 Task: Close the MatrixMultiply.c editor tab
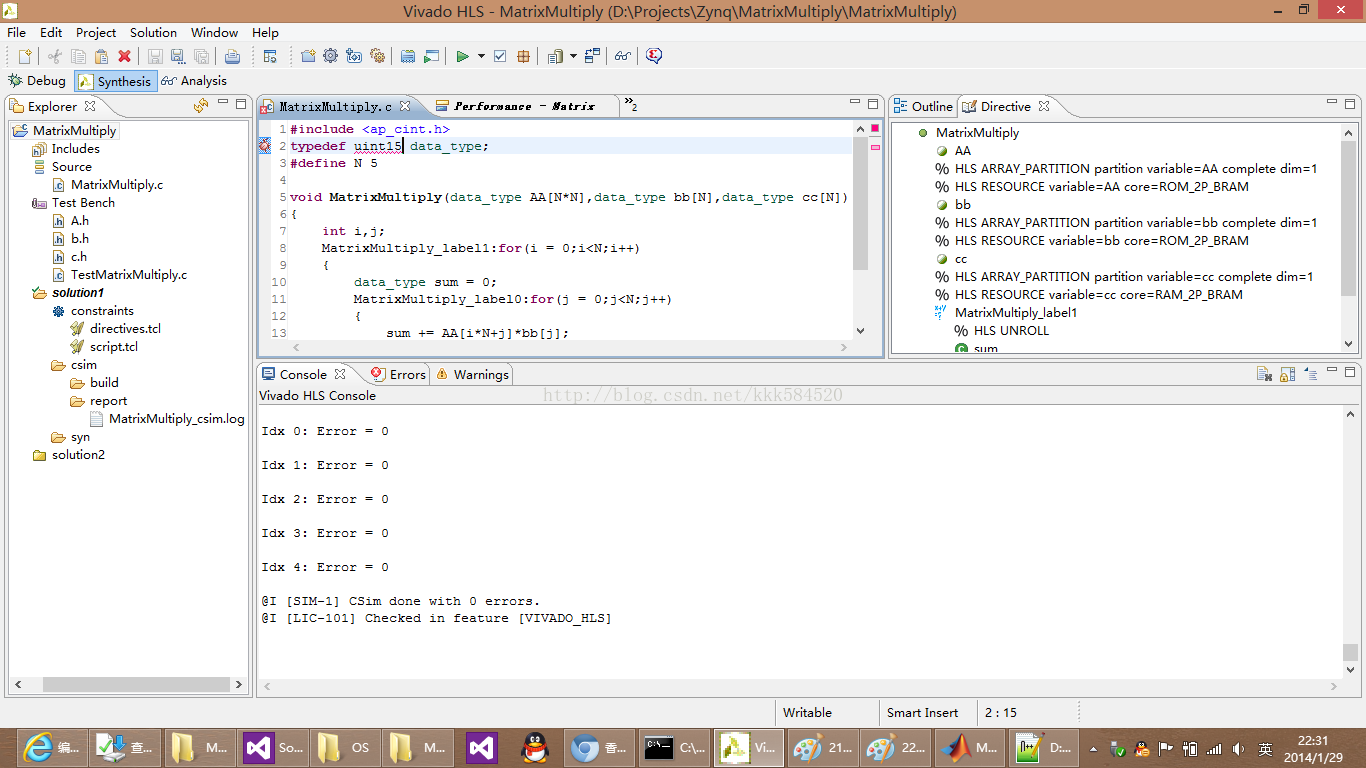pyautogui.click(x=404, y=106)
